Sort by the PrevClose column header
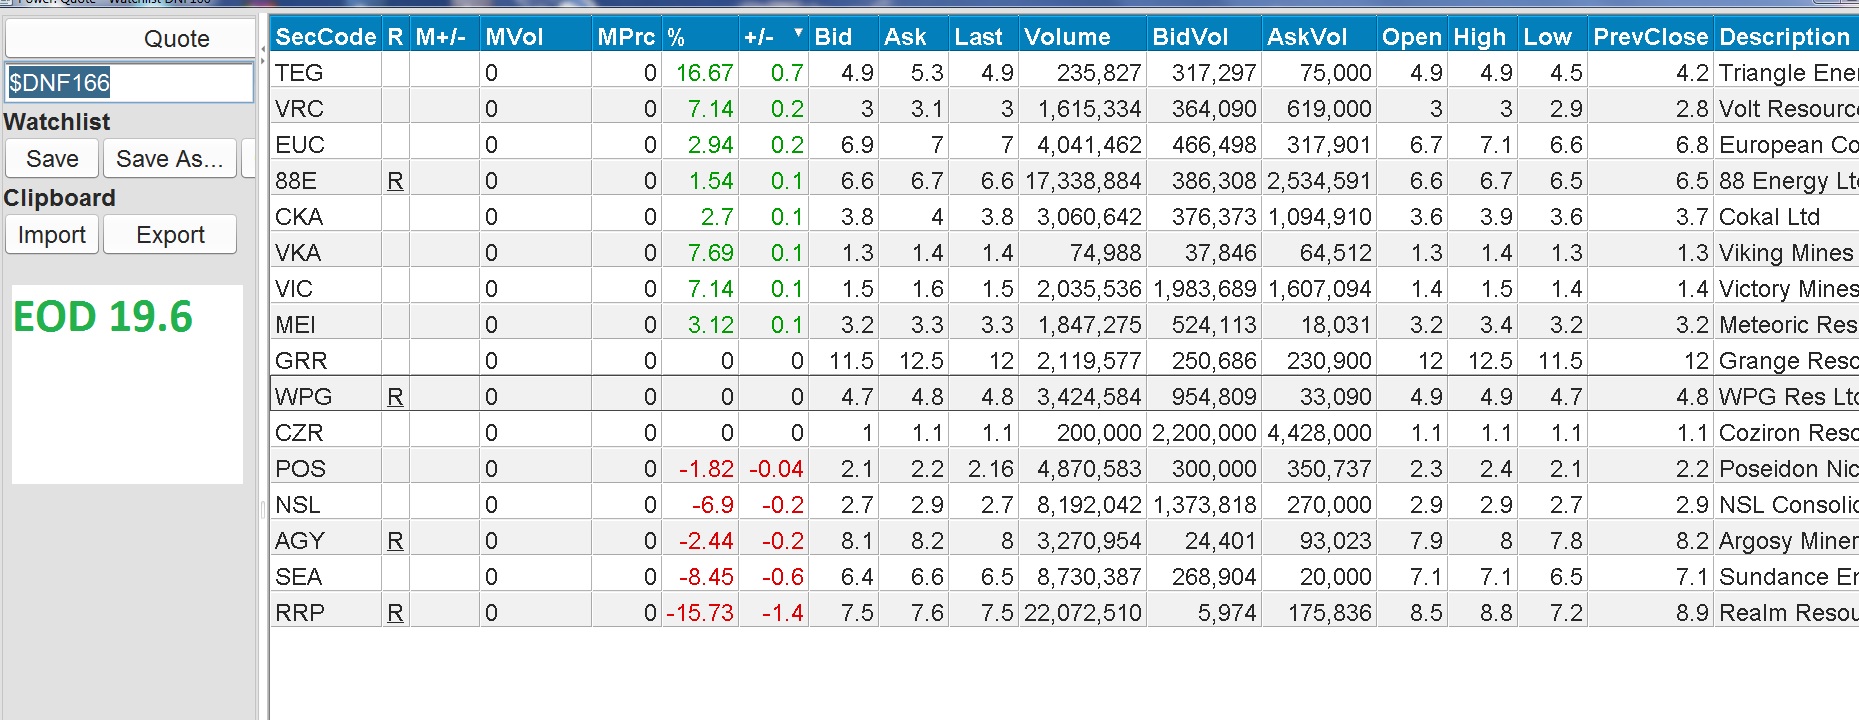Screen dimensions: 1859x720 1651,37
